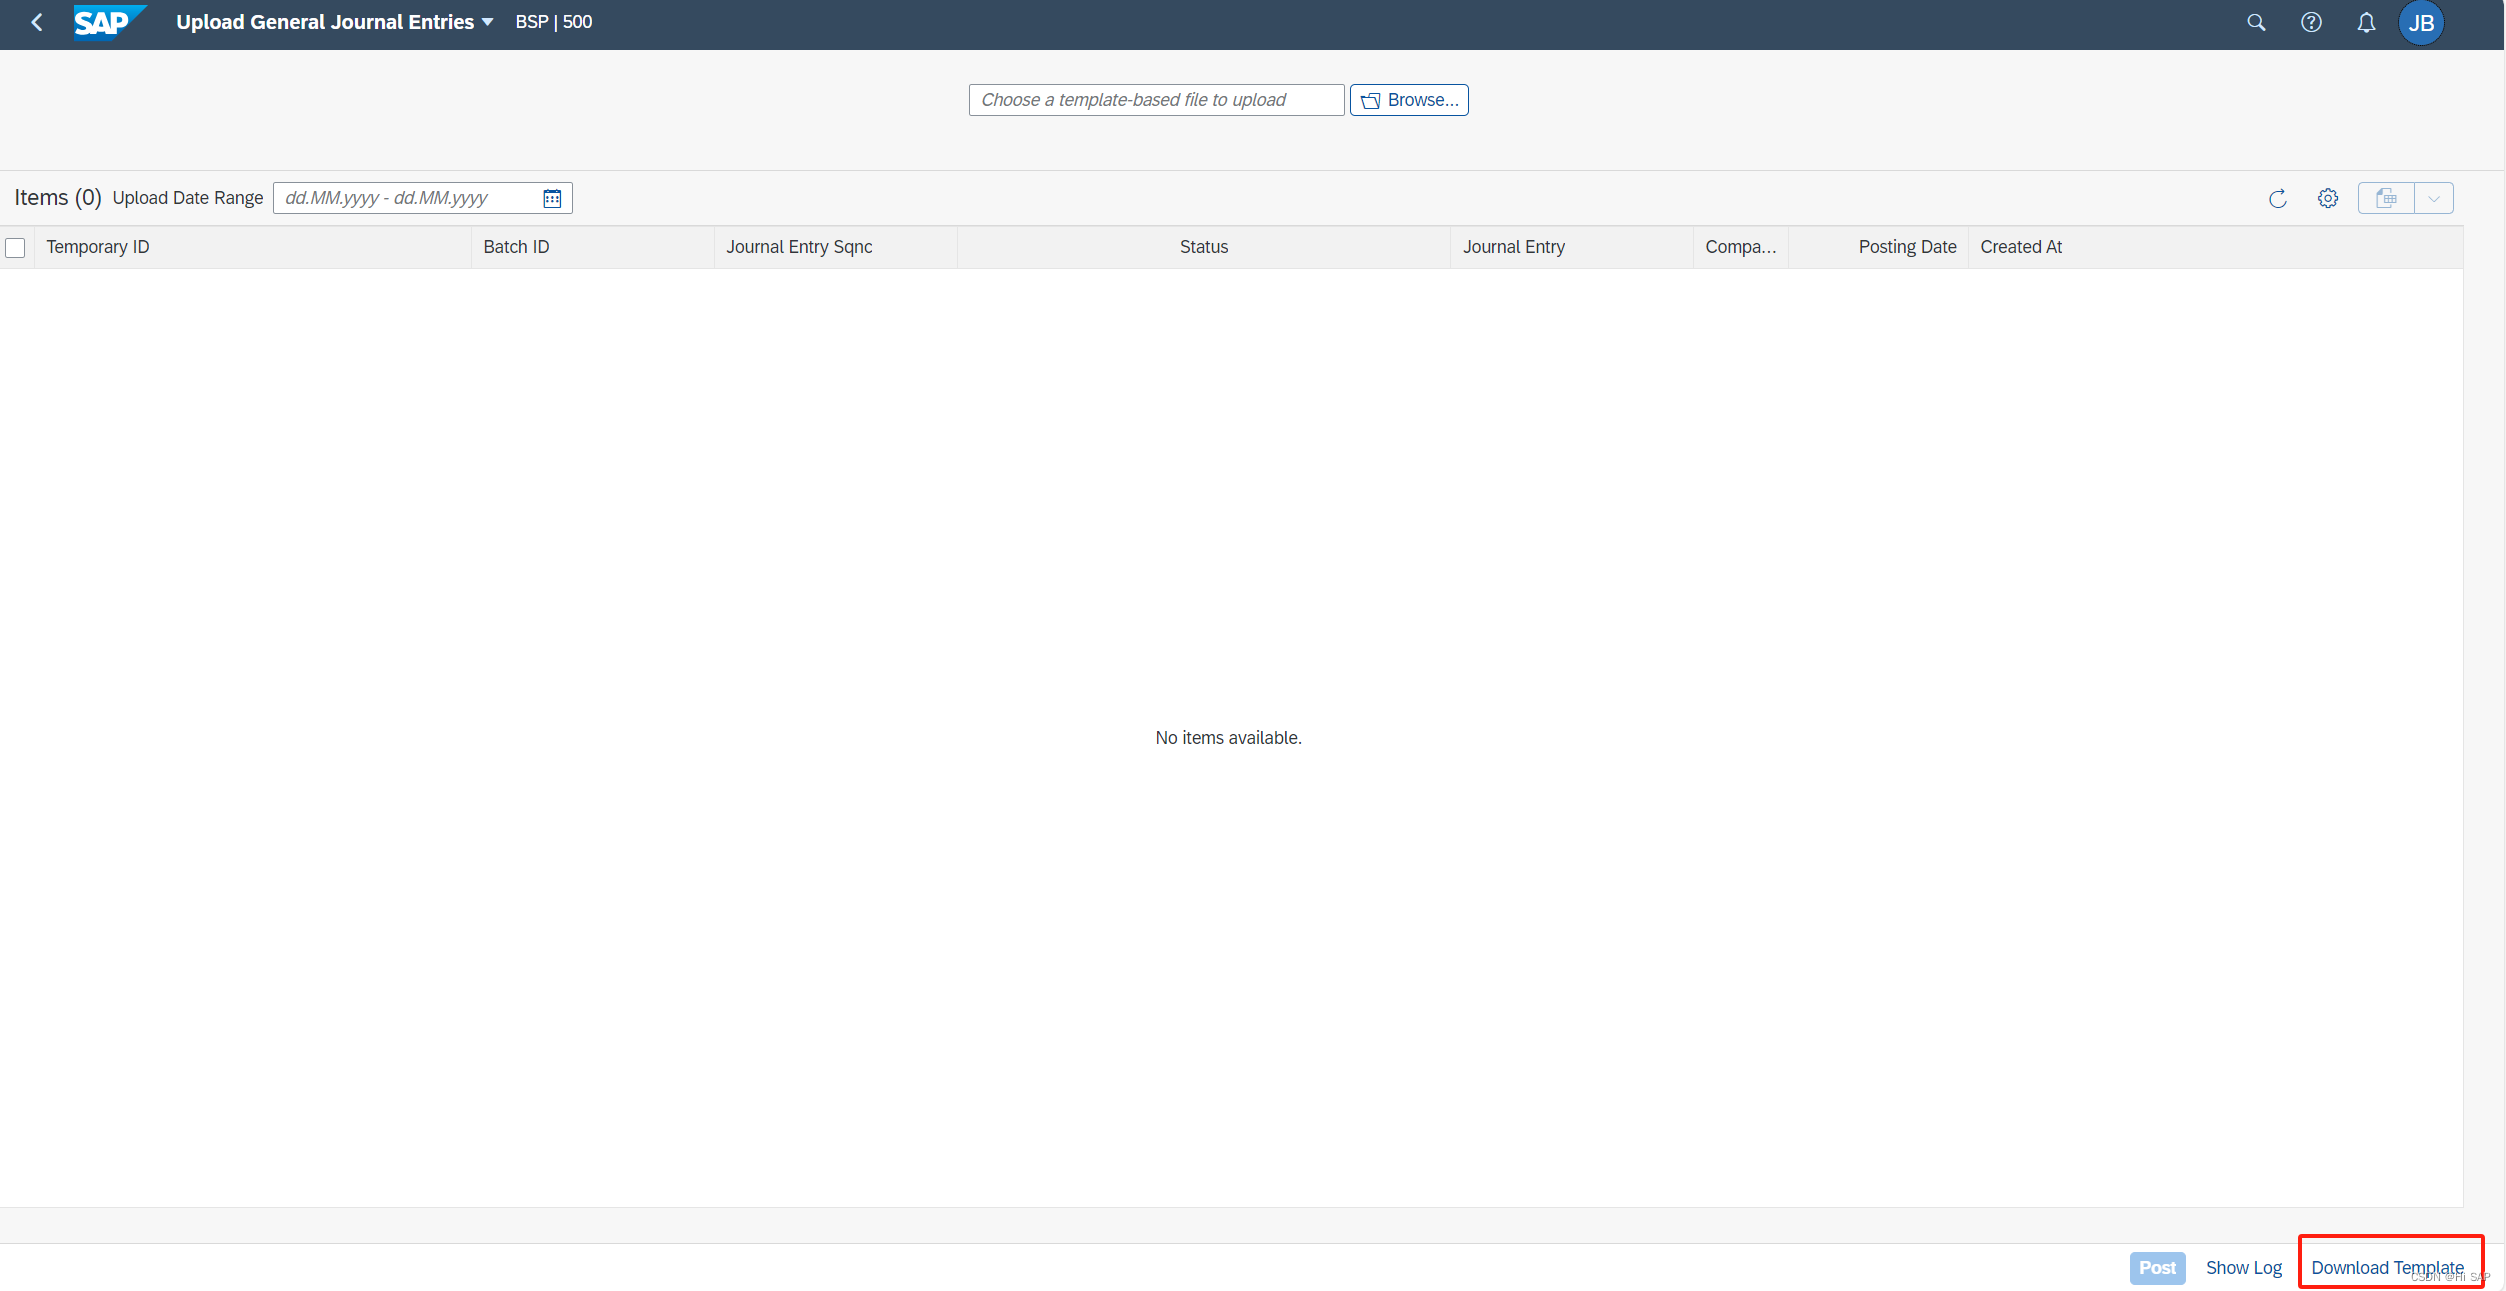Open table settings gear icon
This screenshot has width=2506, height=1291.
click(2328, 198)
